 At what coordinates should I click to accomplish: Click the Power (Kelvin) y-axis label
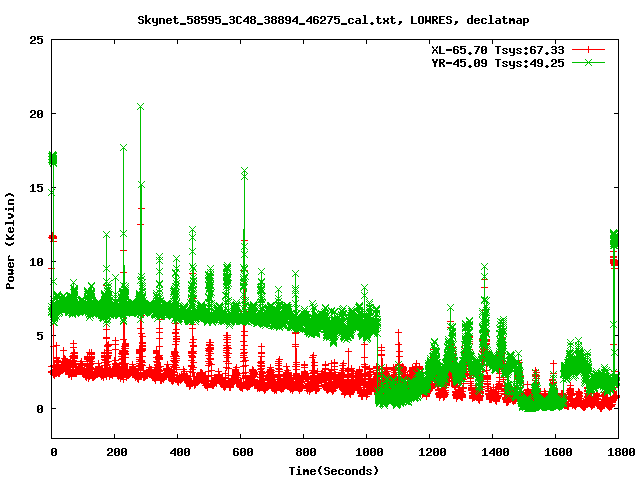[11, 238]
